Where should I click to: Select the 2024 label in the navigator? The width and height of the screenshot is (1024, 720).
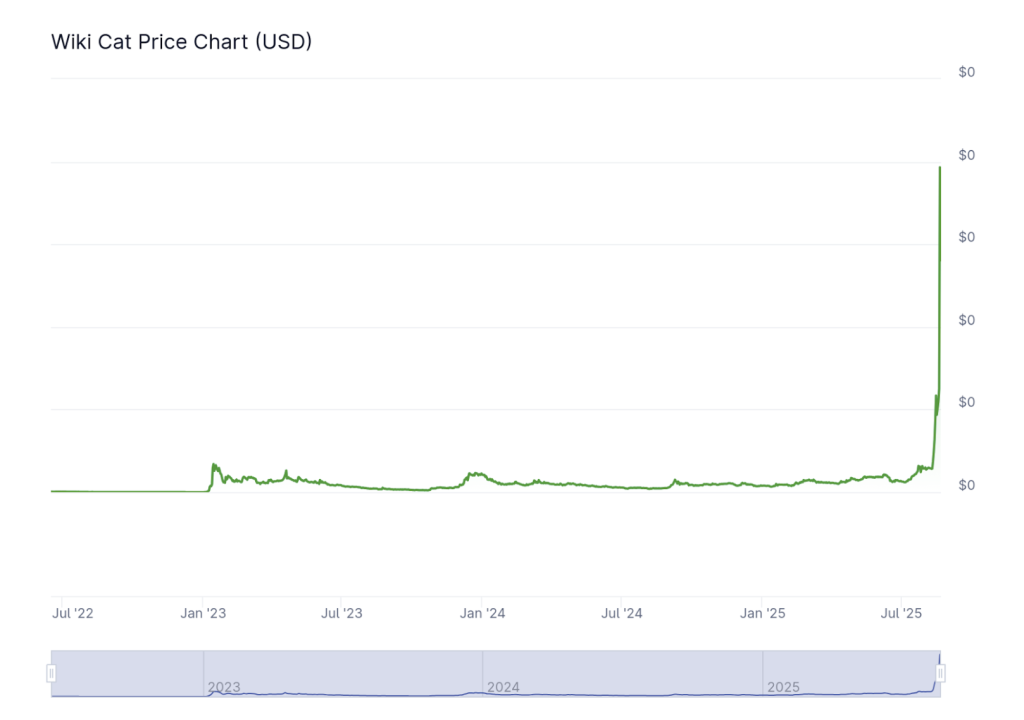pos(503,688)
